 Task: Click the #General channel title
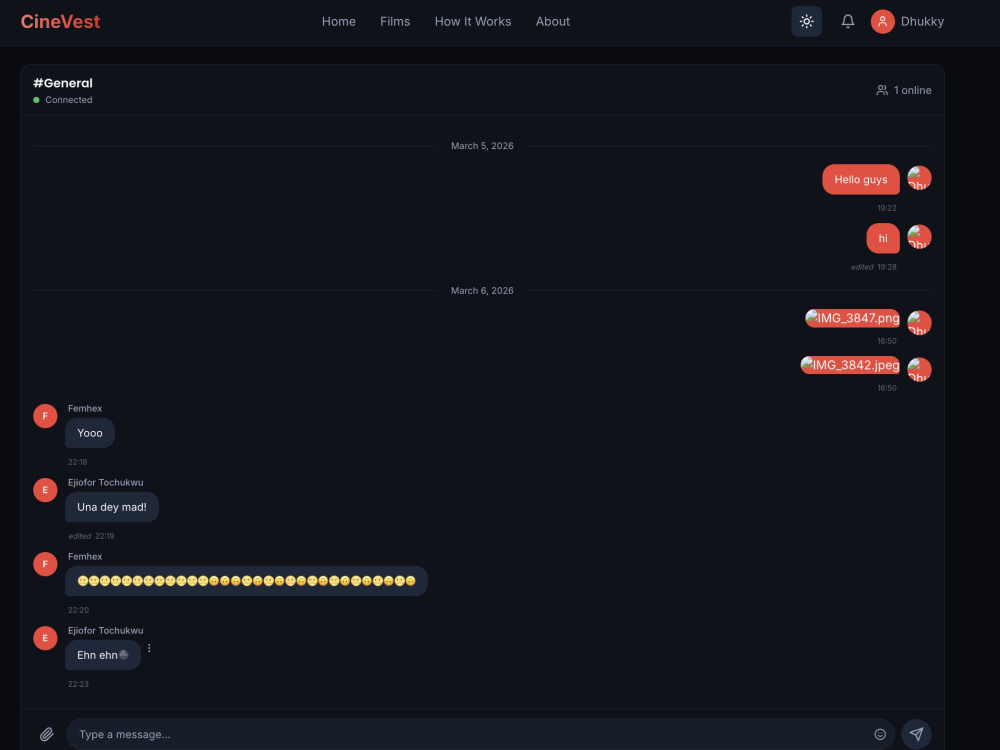(62, 83)
